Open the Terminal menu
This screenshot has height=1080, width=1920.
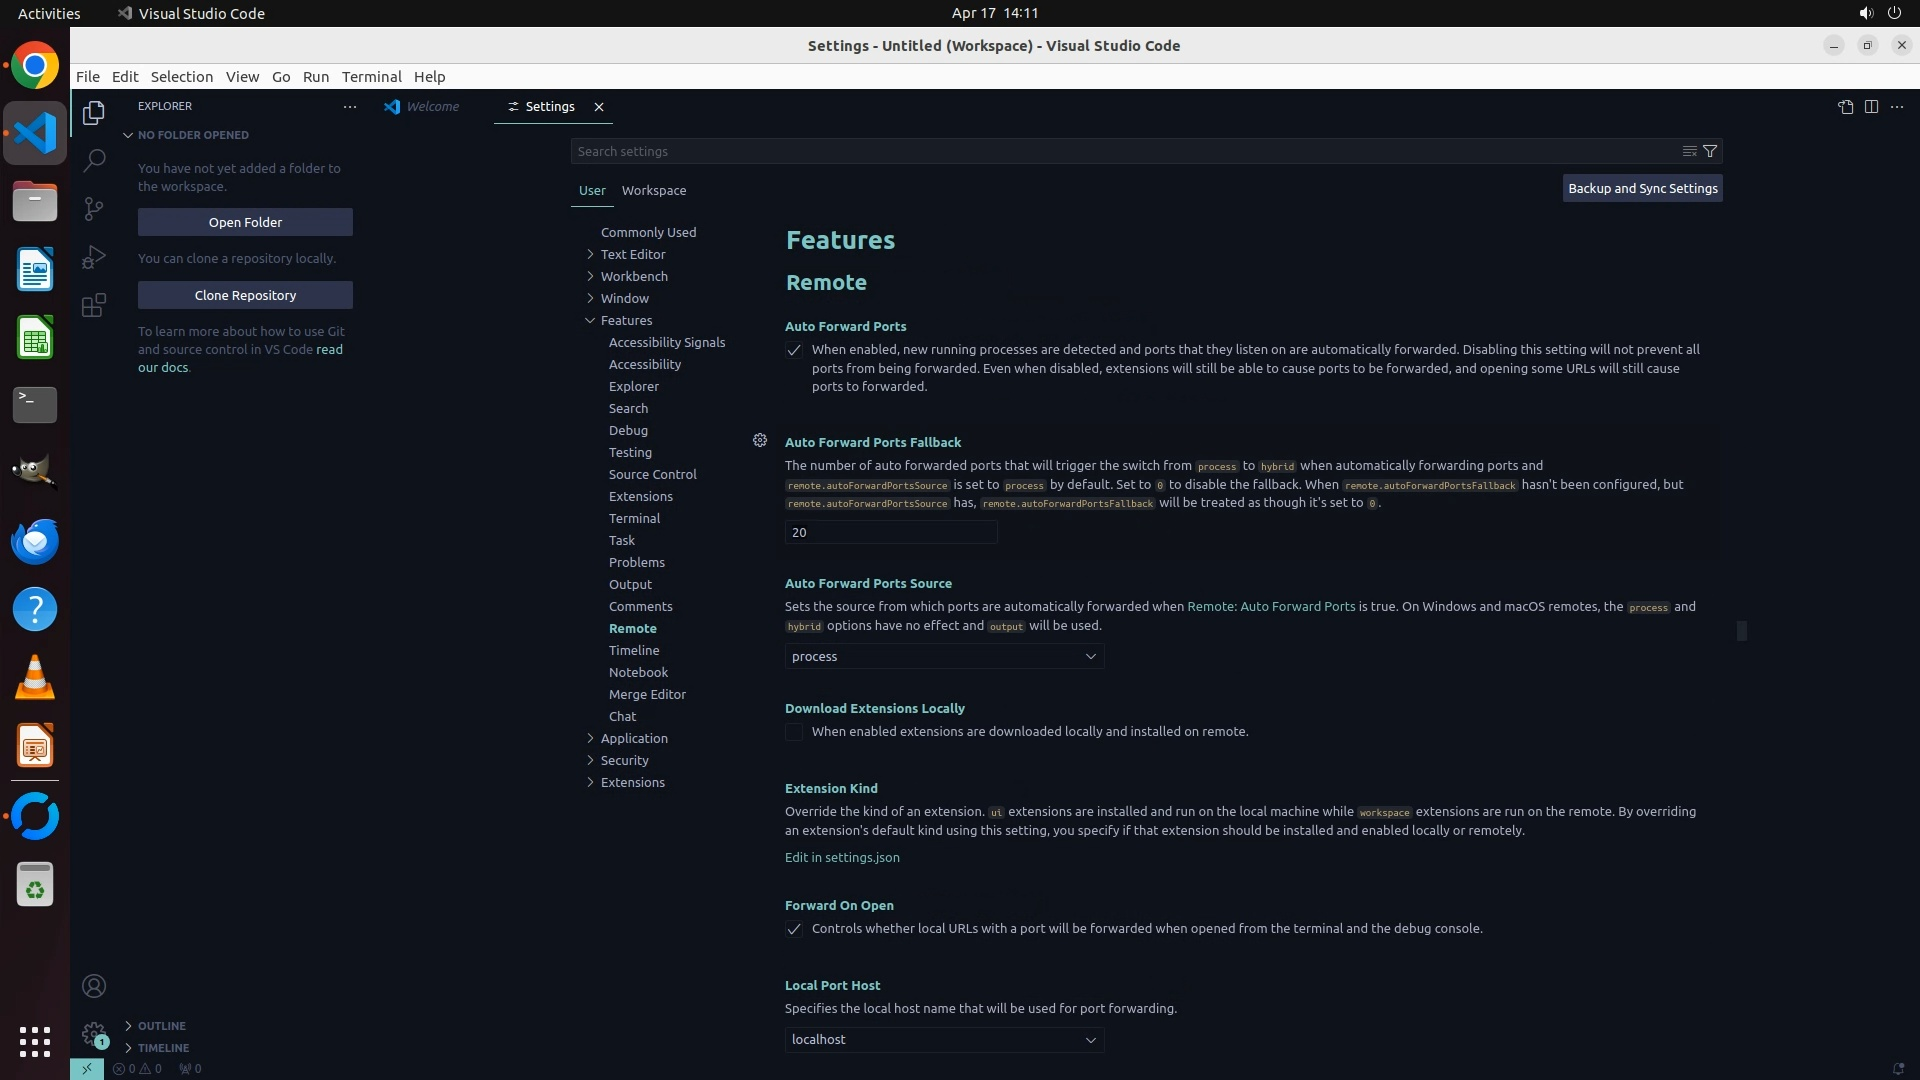[371, 77]
